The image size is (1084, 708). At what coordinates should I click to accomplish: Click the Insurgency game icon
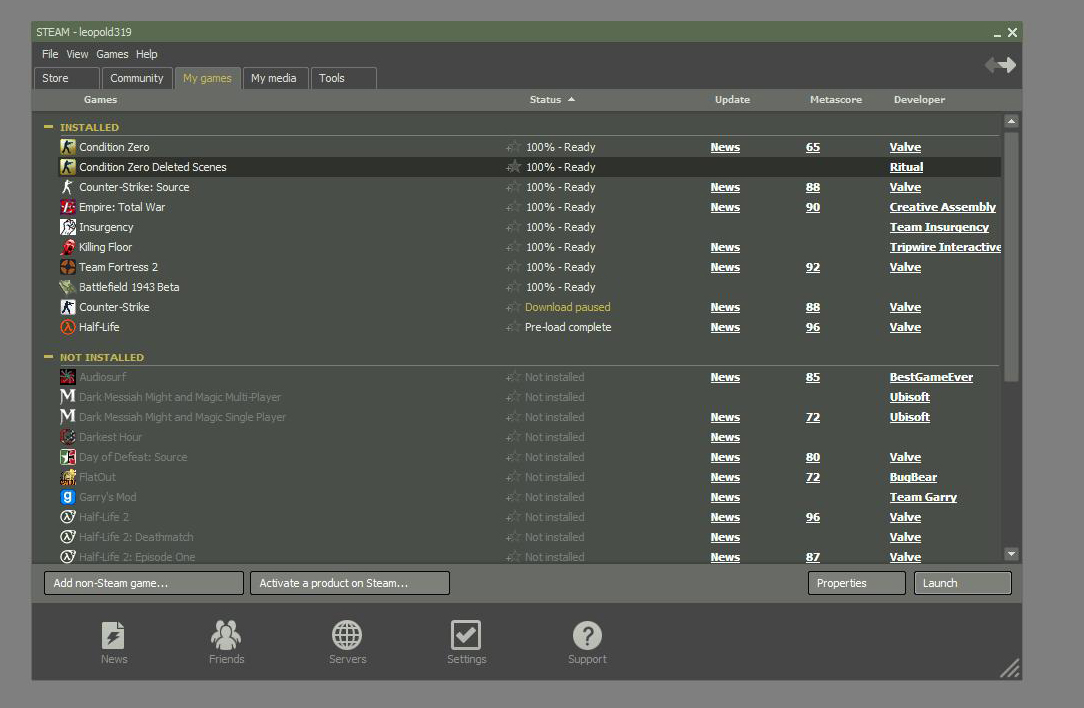(x=68, y=227)
